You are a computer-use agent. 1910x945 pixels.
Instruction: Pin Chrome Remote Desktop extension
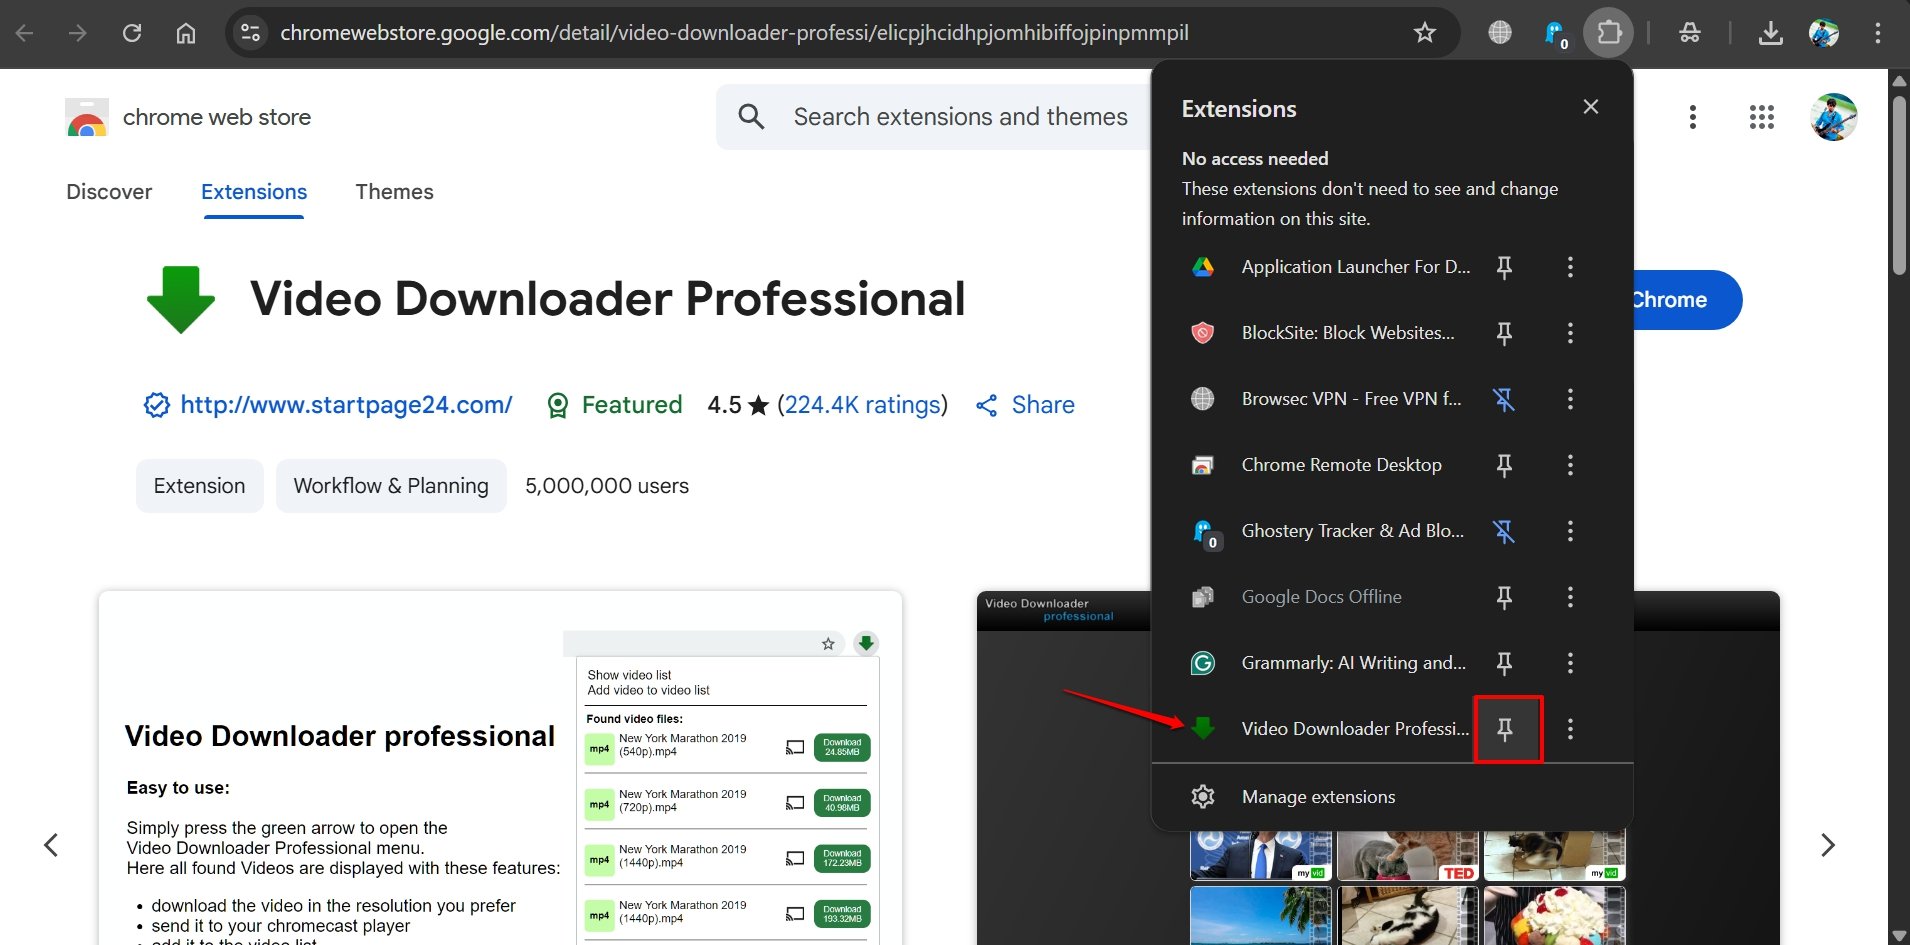[1504, 465]
